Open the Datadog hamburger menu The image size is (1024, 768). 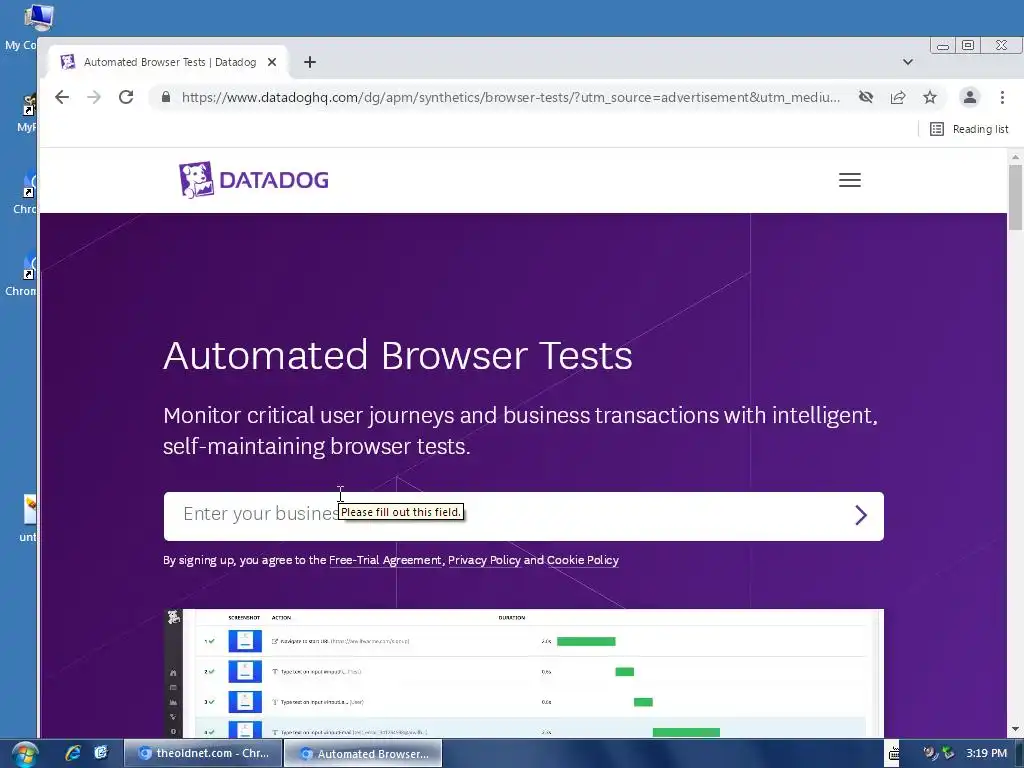850,180
